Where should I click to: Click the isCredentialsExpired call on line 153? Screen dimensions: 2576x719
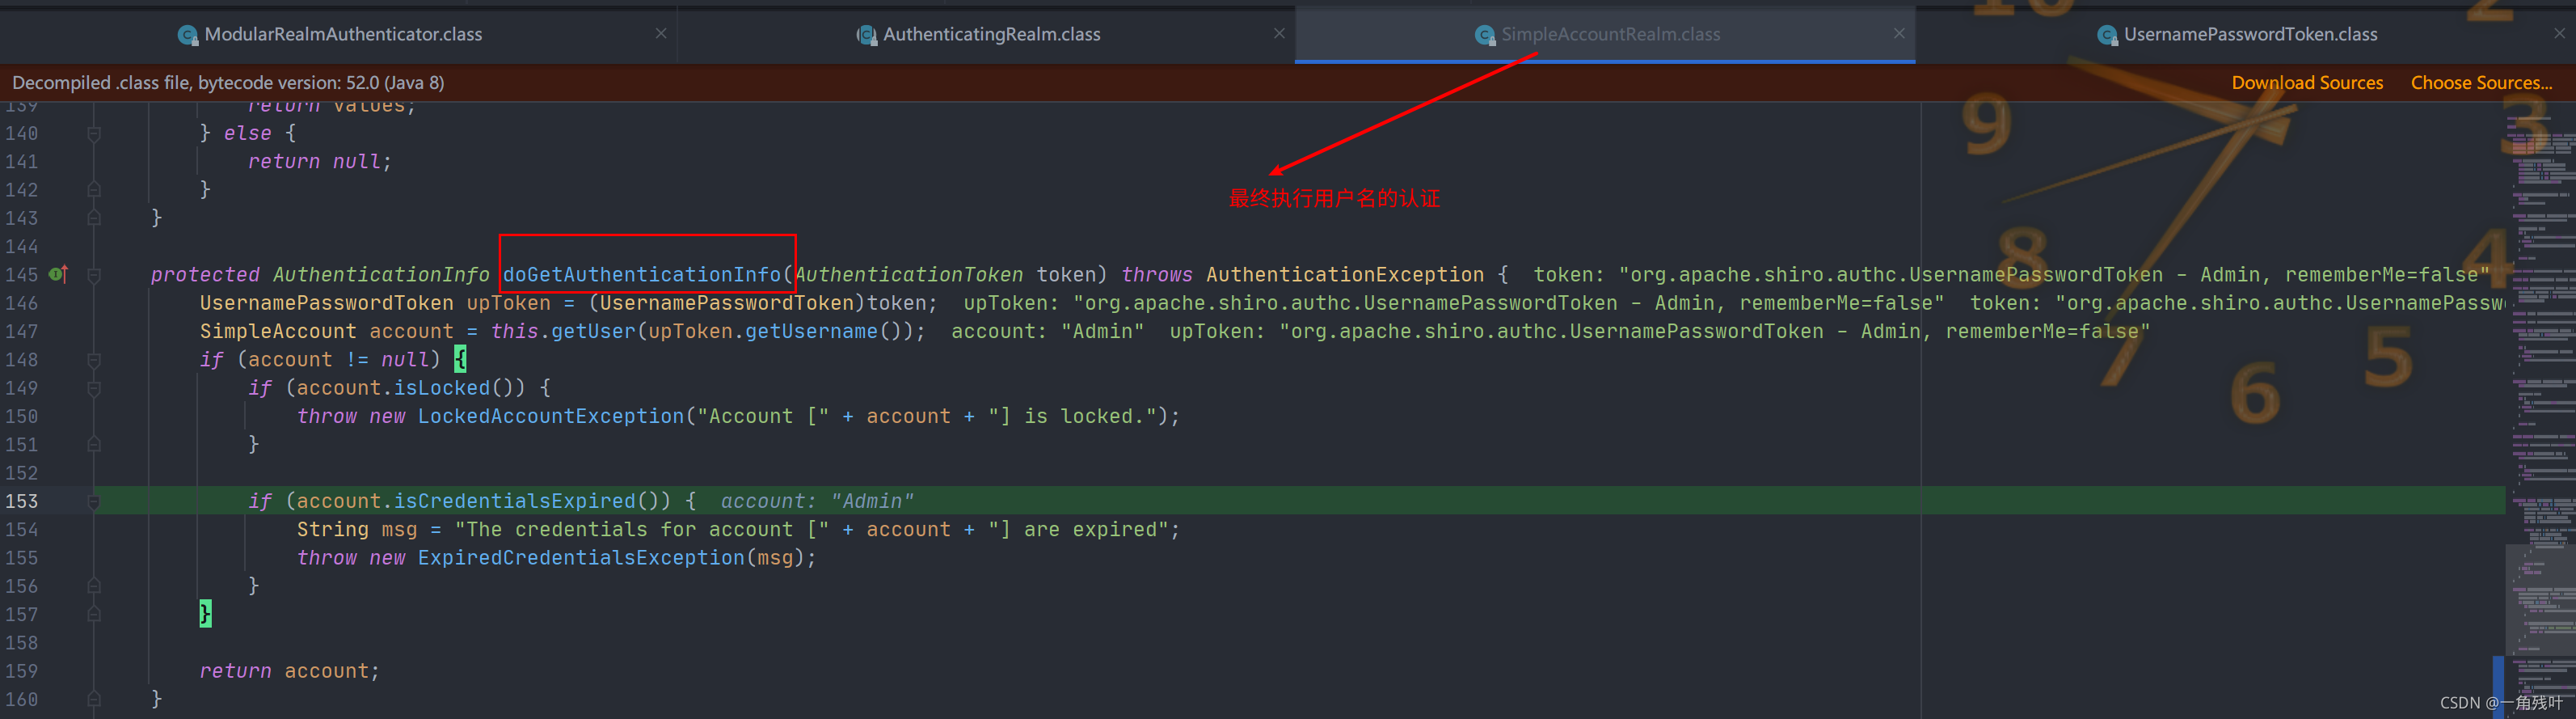click(x=514, y=501)
